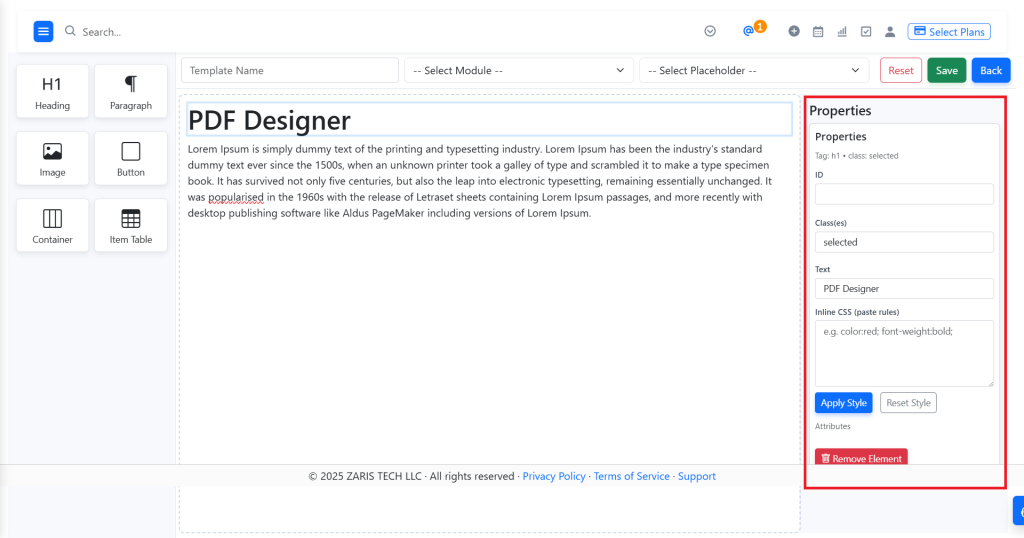Screen dimensions: 1024x538
Task: Add an Item Table element
Action: 131,225
